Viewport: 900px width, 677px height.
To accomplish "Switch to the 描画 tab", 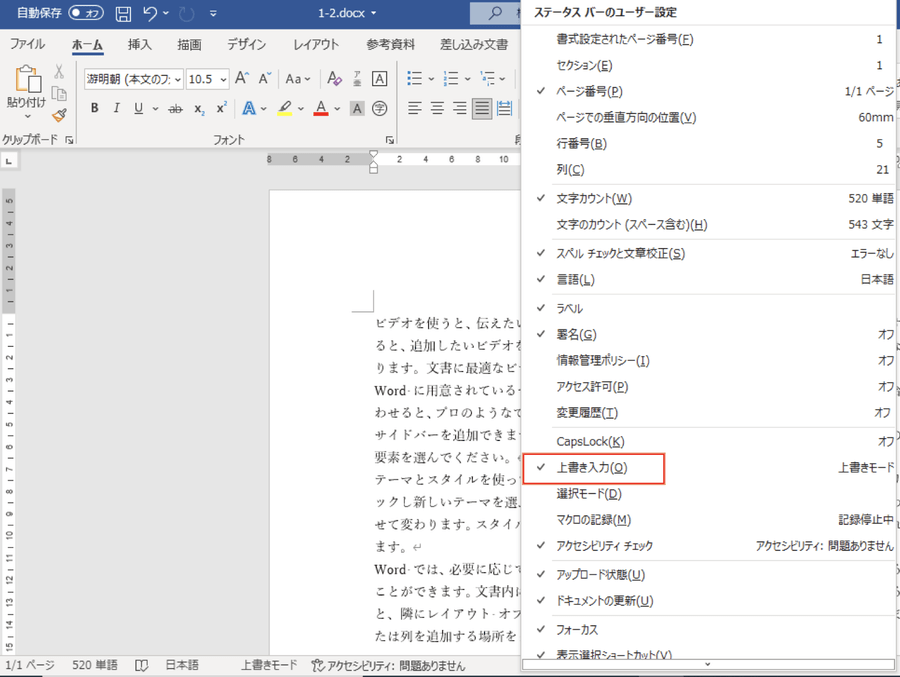I will (x=189, y=44).
